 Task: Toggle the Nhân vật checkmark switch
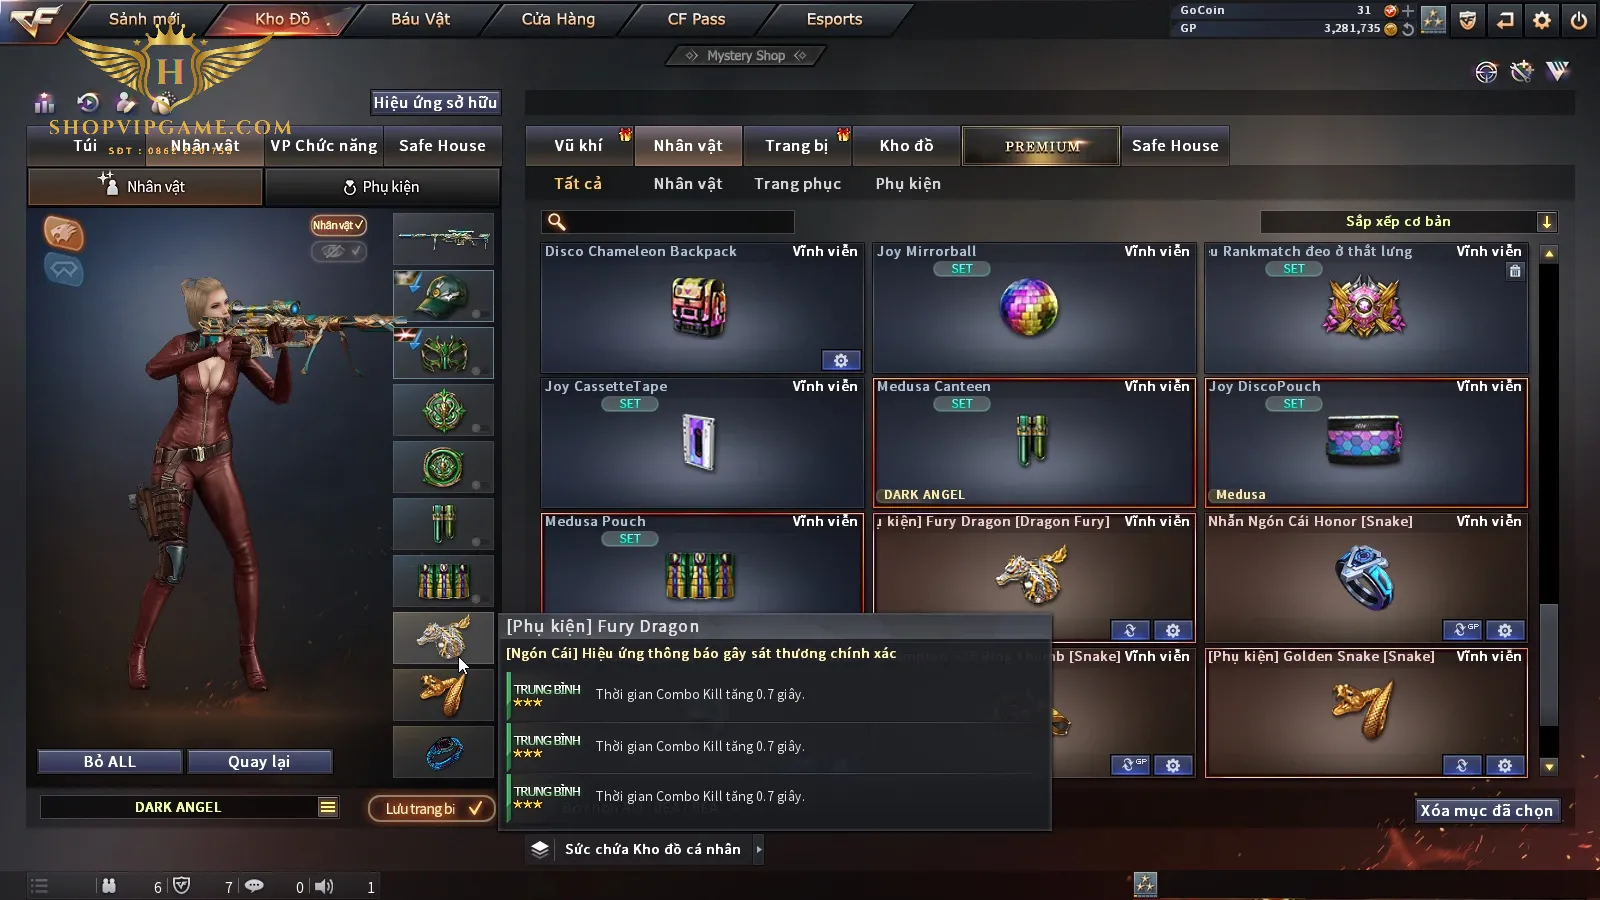click(338, 225)
